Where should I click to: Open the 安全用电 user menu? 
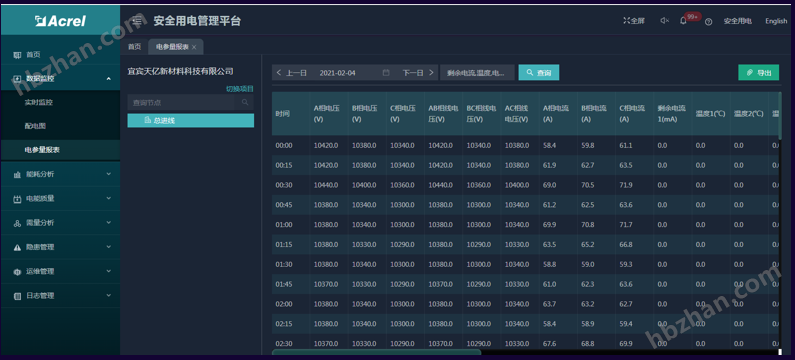(737, 21)
